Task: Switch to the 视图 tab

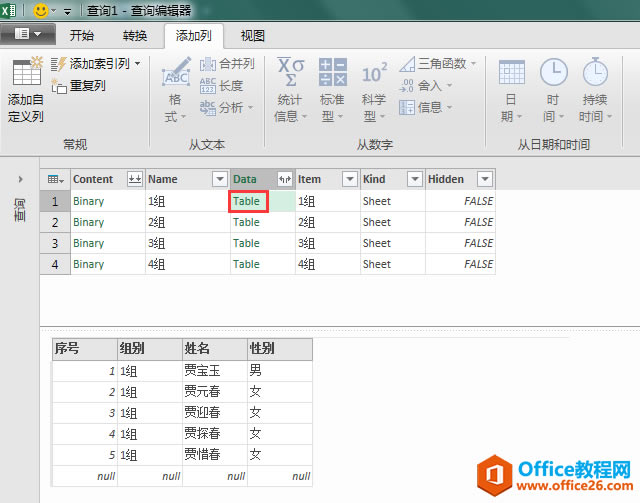Action: (253, 36)
